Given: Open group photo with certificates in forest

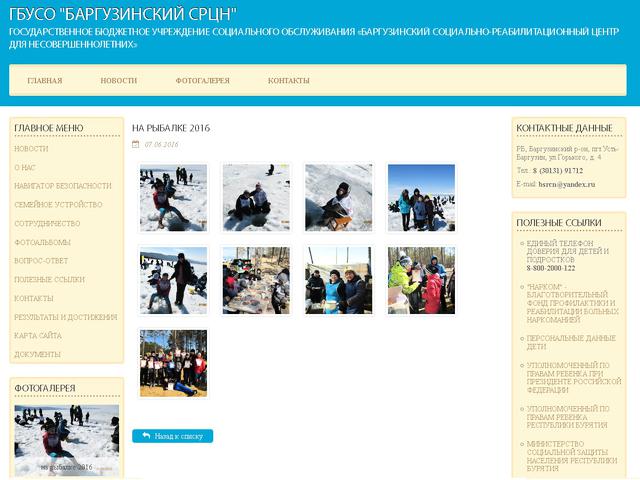Looking at the screenshot, I should click(x=173, y=363).
